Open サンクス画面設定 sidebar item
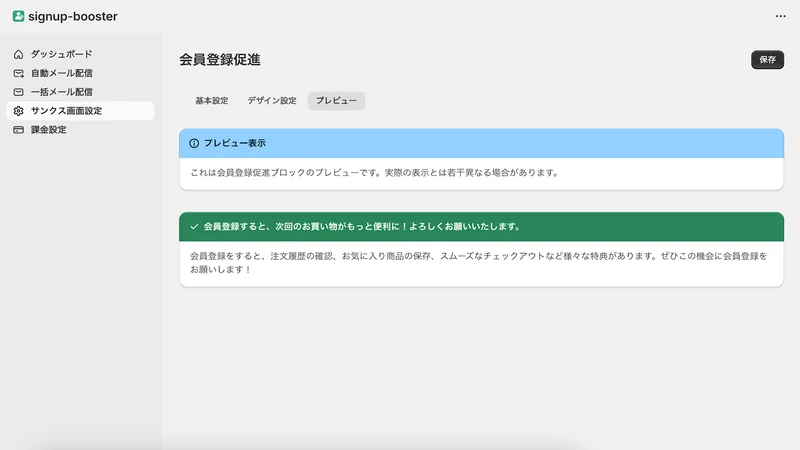The image size is (800, 450). click(80, 111)
